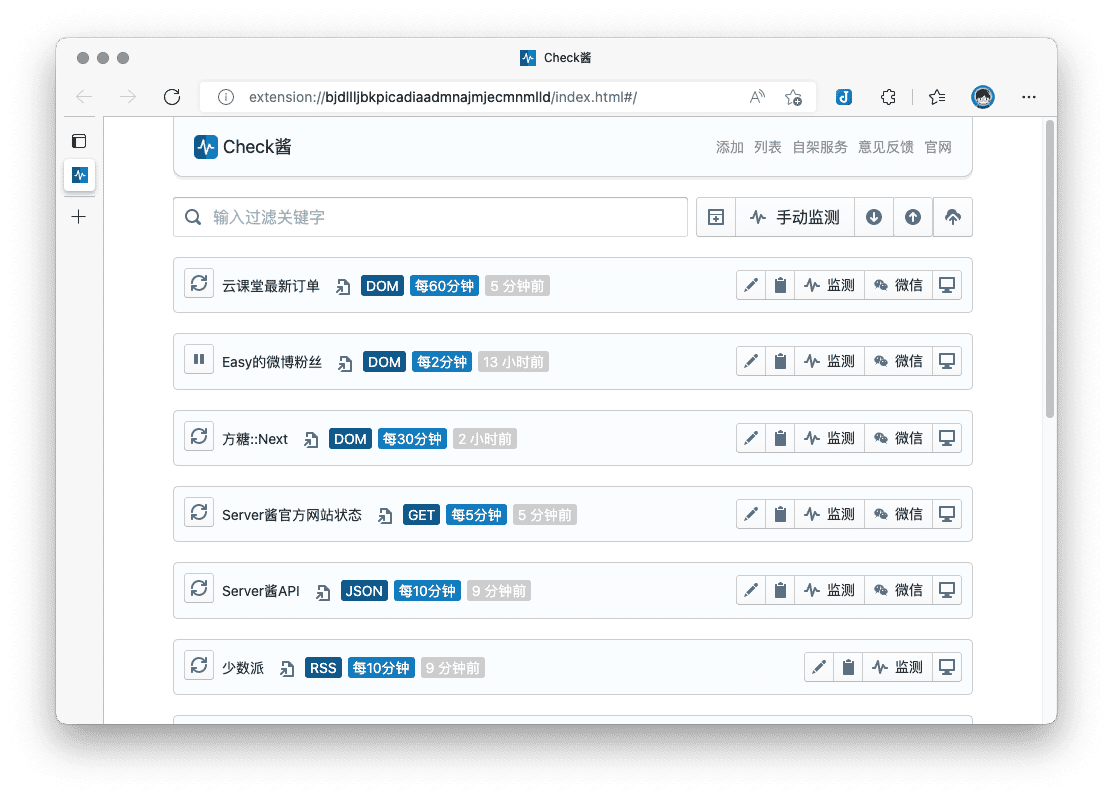Click the upload arrow circle icon
This screenshot has height=798, width=1113.
[x=913, y=217]
